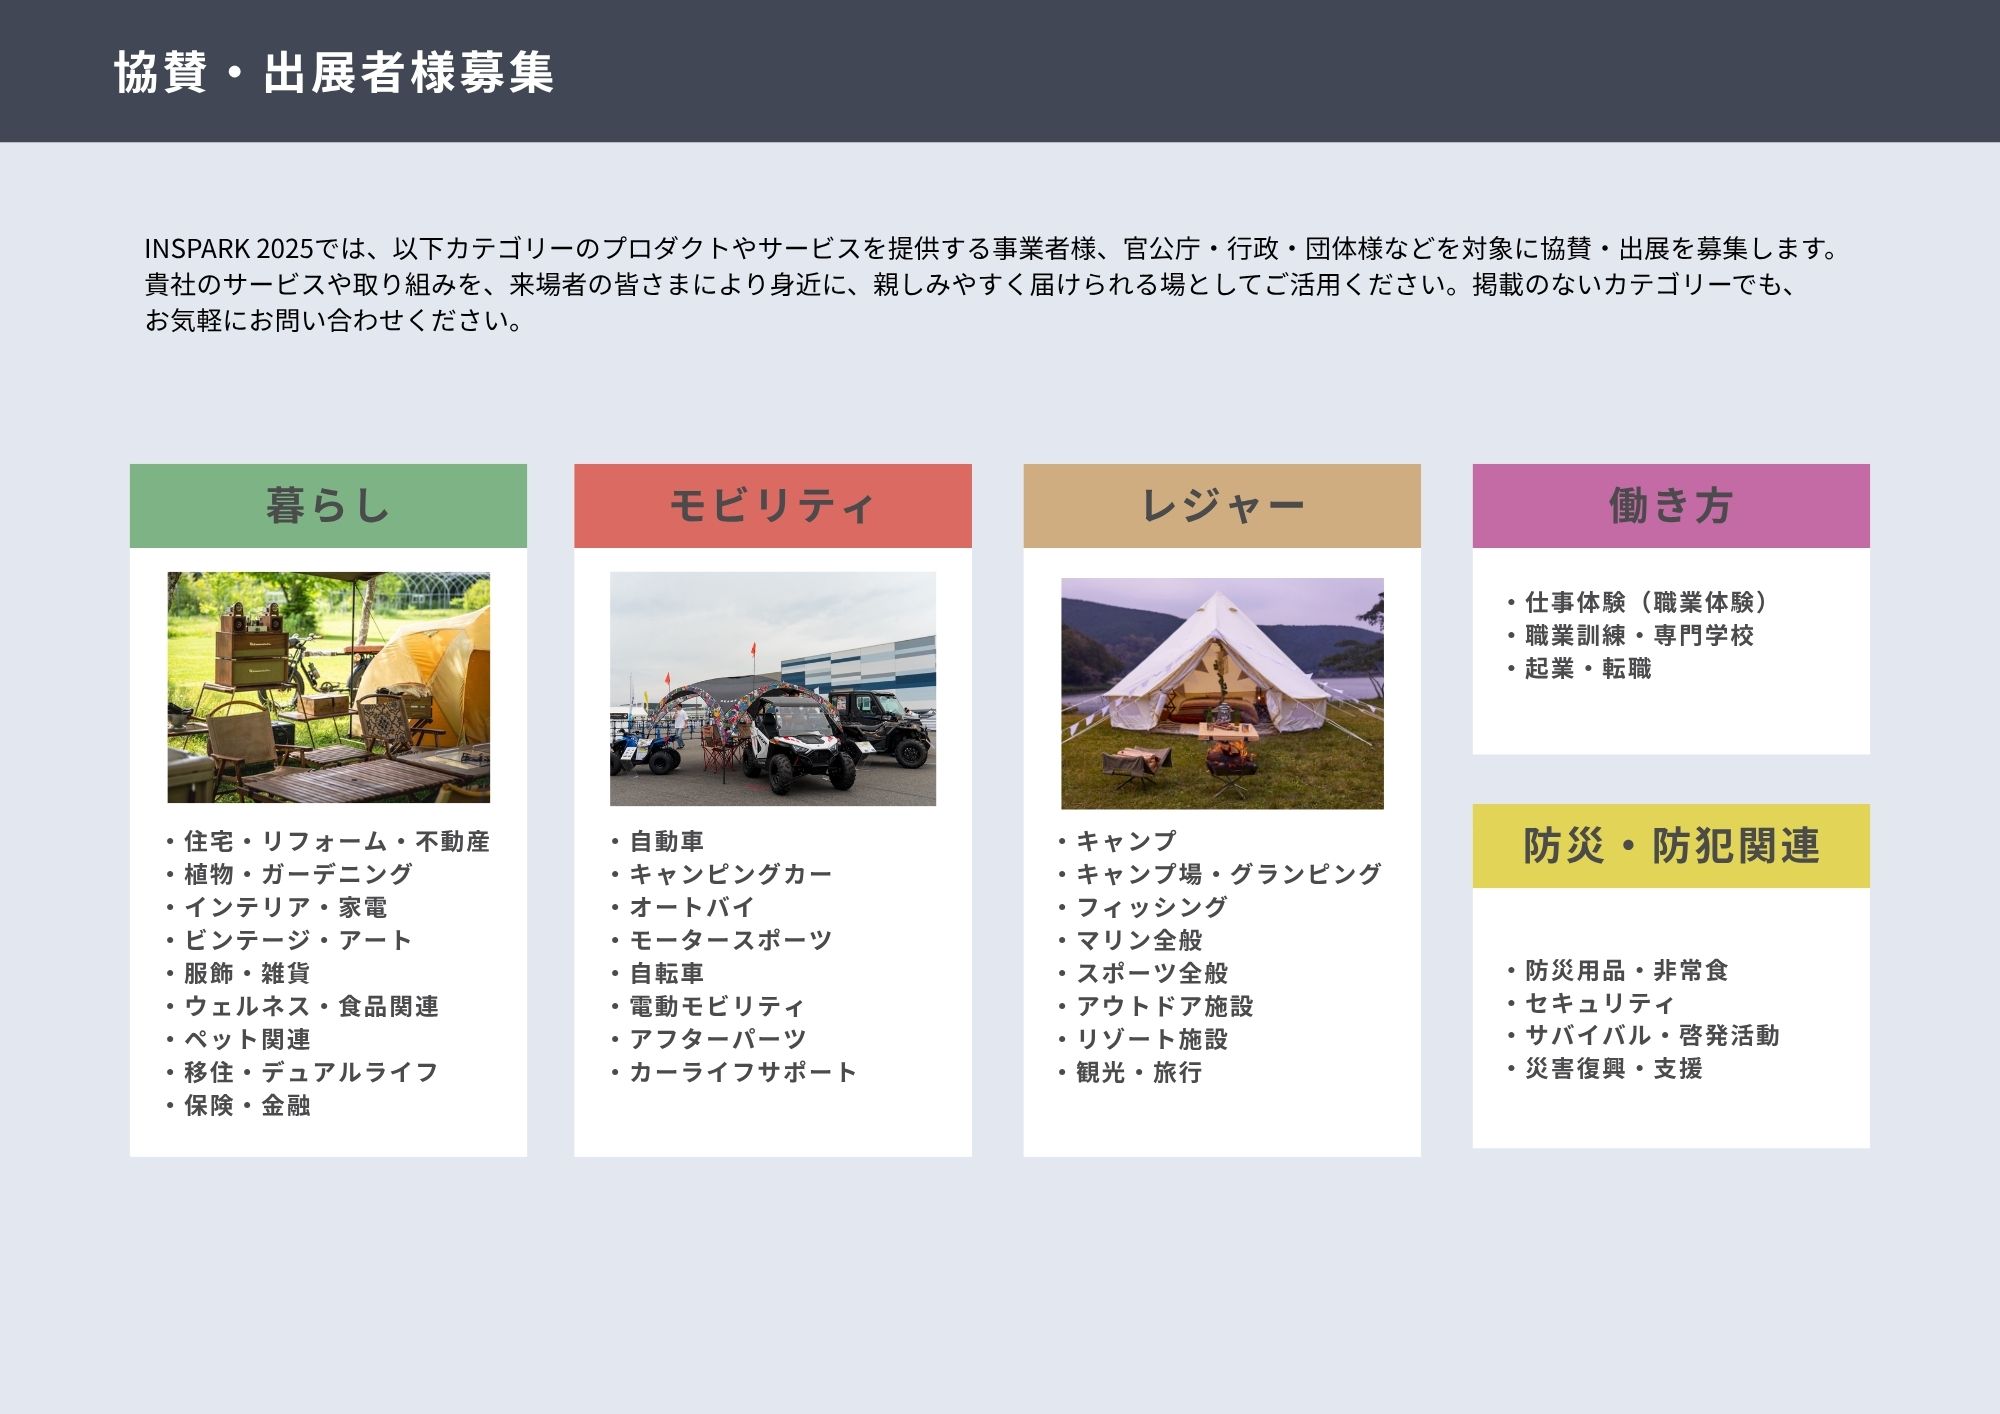The height and width of the screenshot is (1414, 2000).
Task: Click the intro line starting INSPARK 2025では
Action: (x=992, y=248)
